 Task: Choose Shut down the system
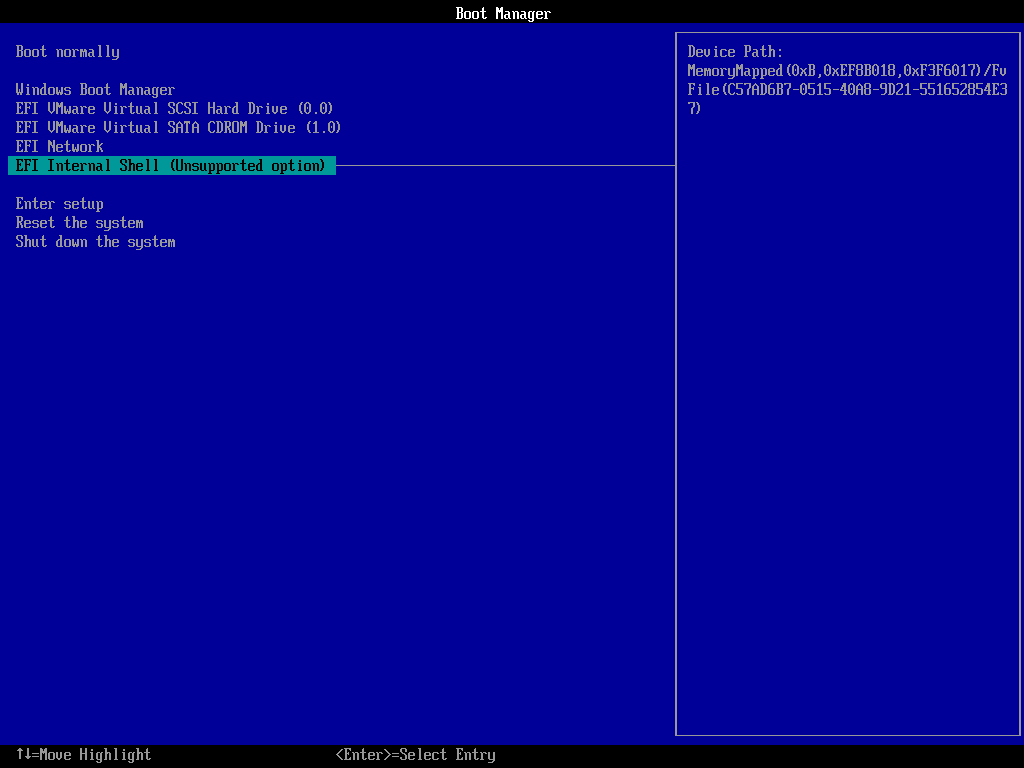pos(95,241)
